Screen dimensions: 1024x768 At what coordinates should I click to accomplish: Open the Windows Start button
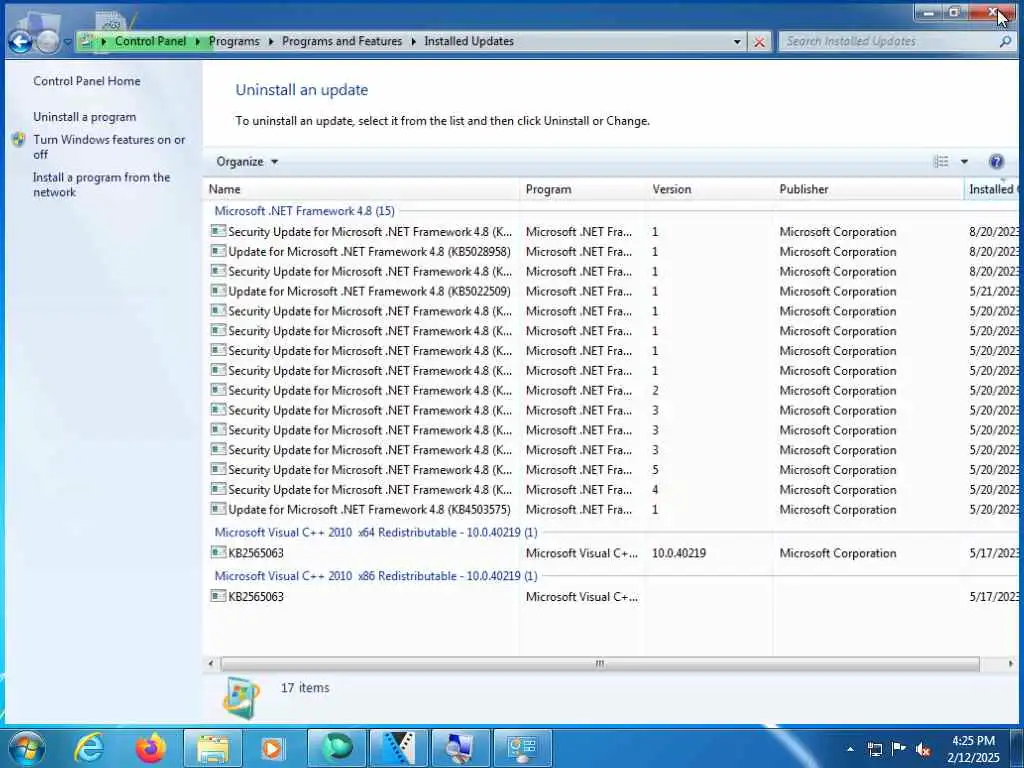(x=26, y=748)
